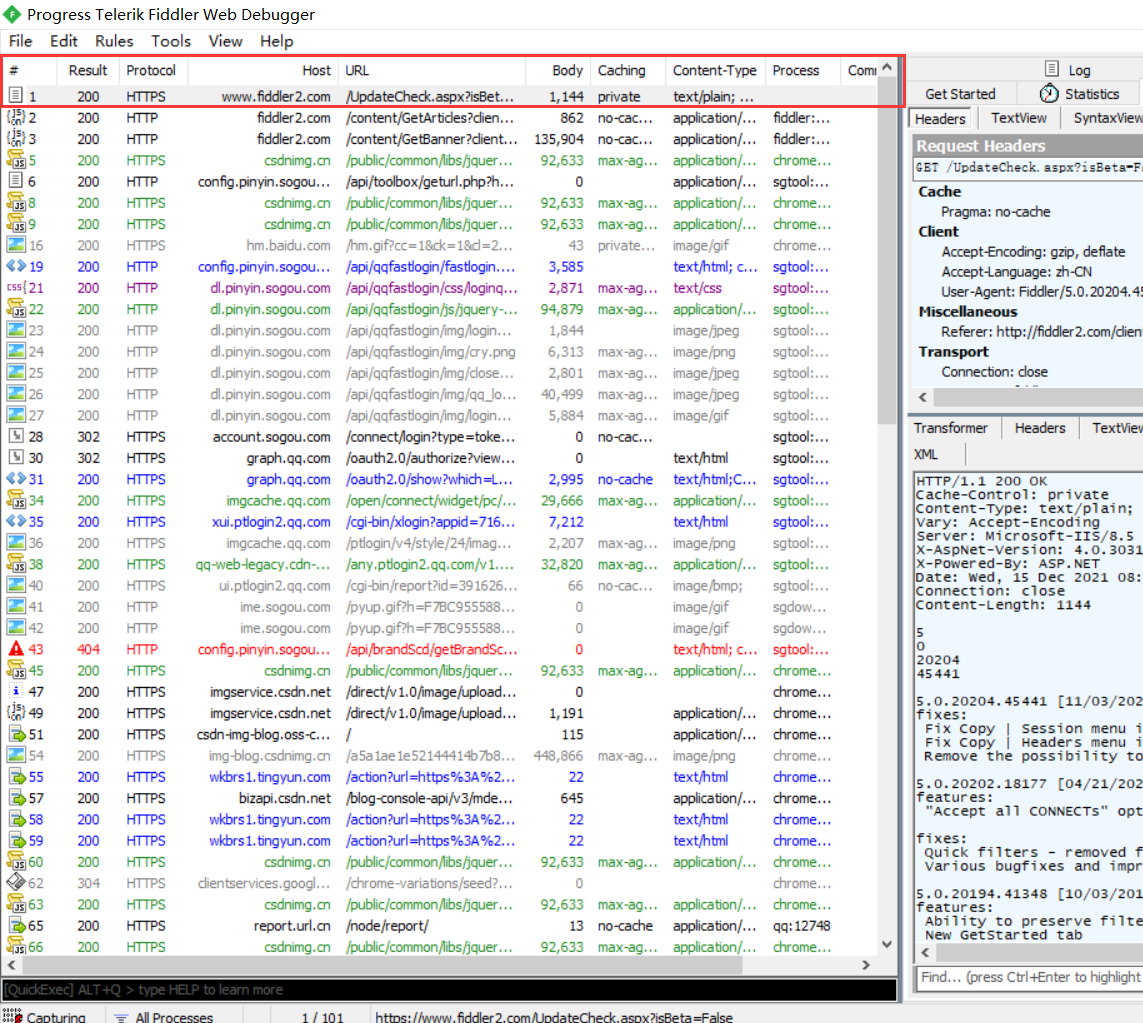Click the All Processes filter icon
Screen dimensions: 1143x1023
121,1017
